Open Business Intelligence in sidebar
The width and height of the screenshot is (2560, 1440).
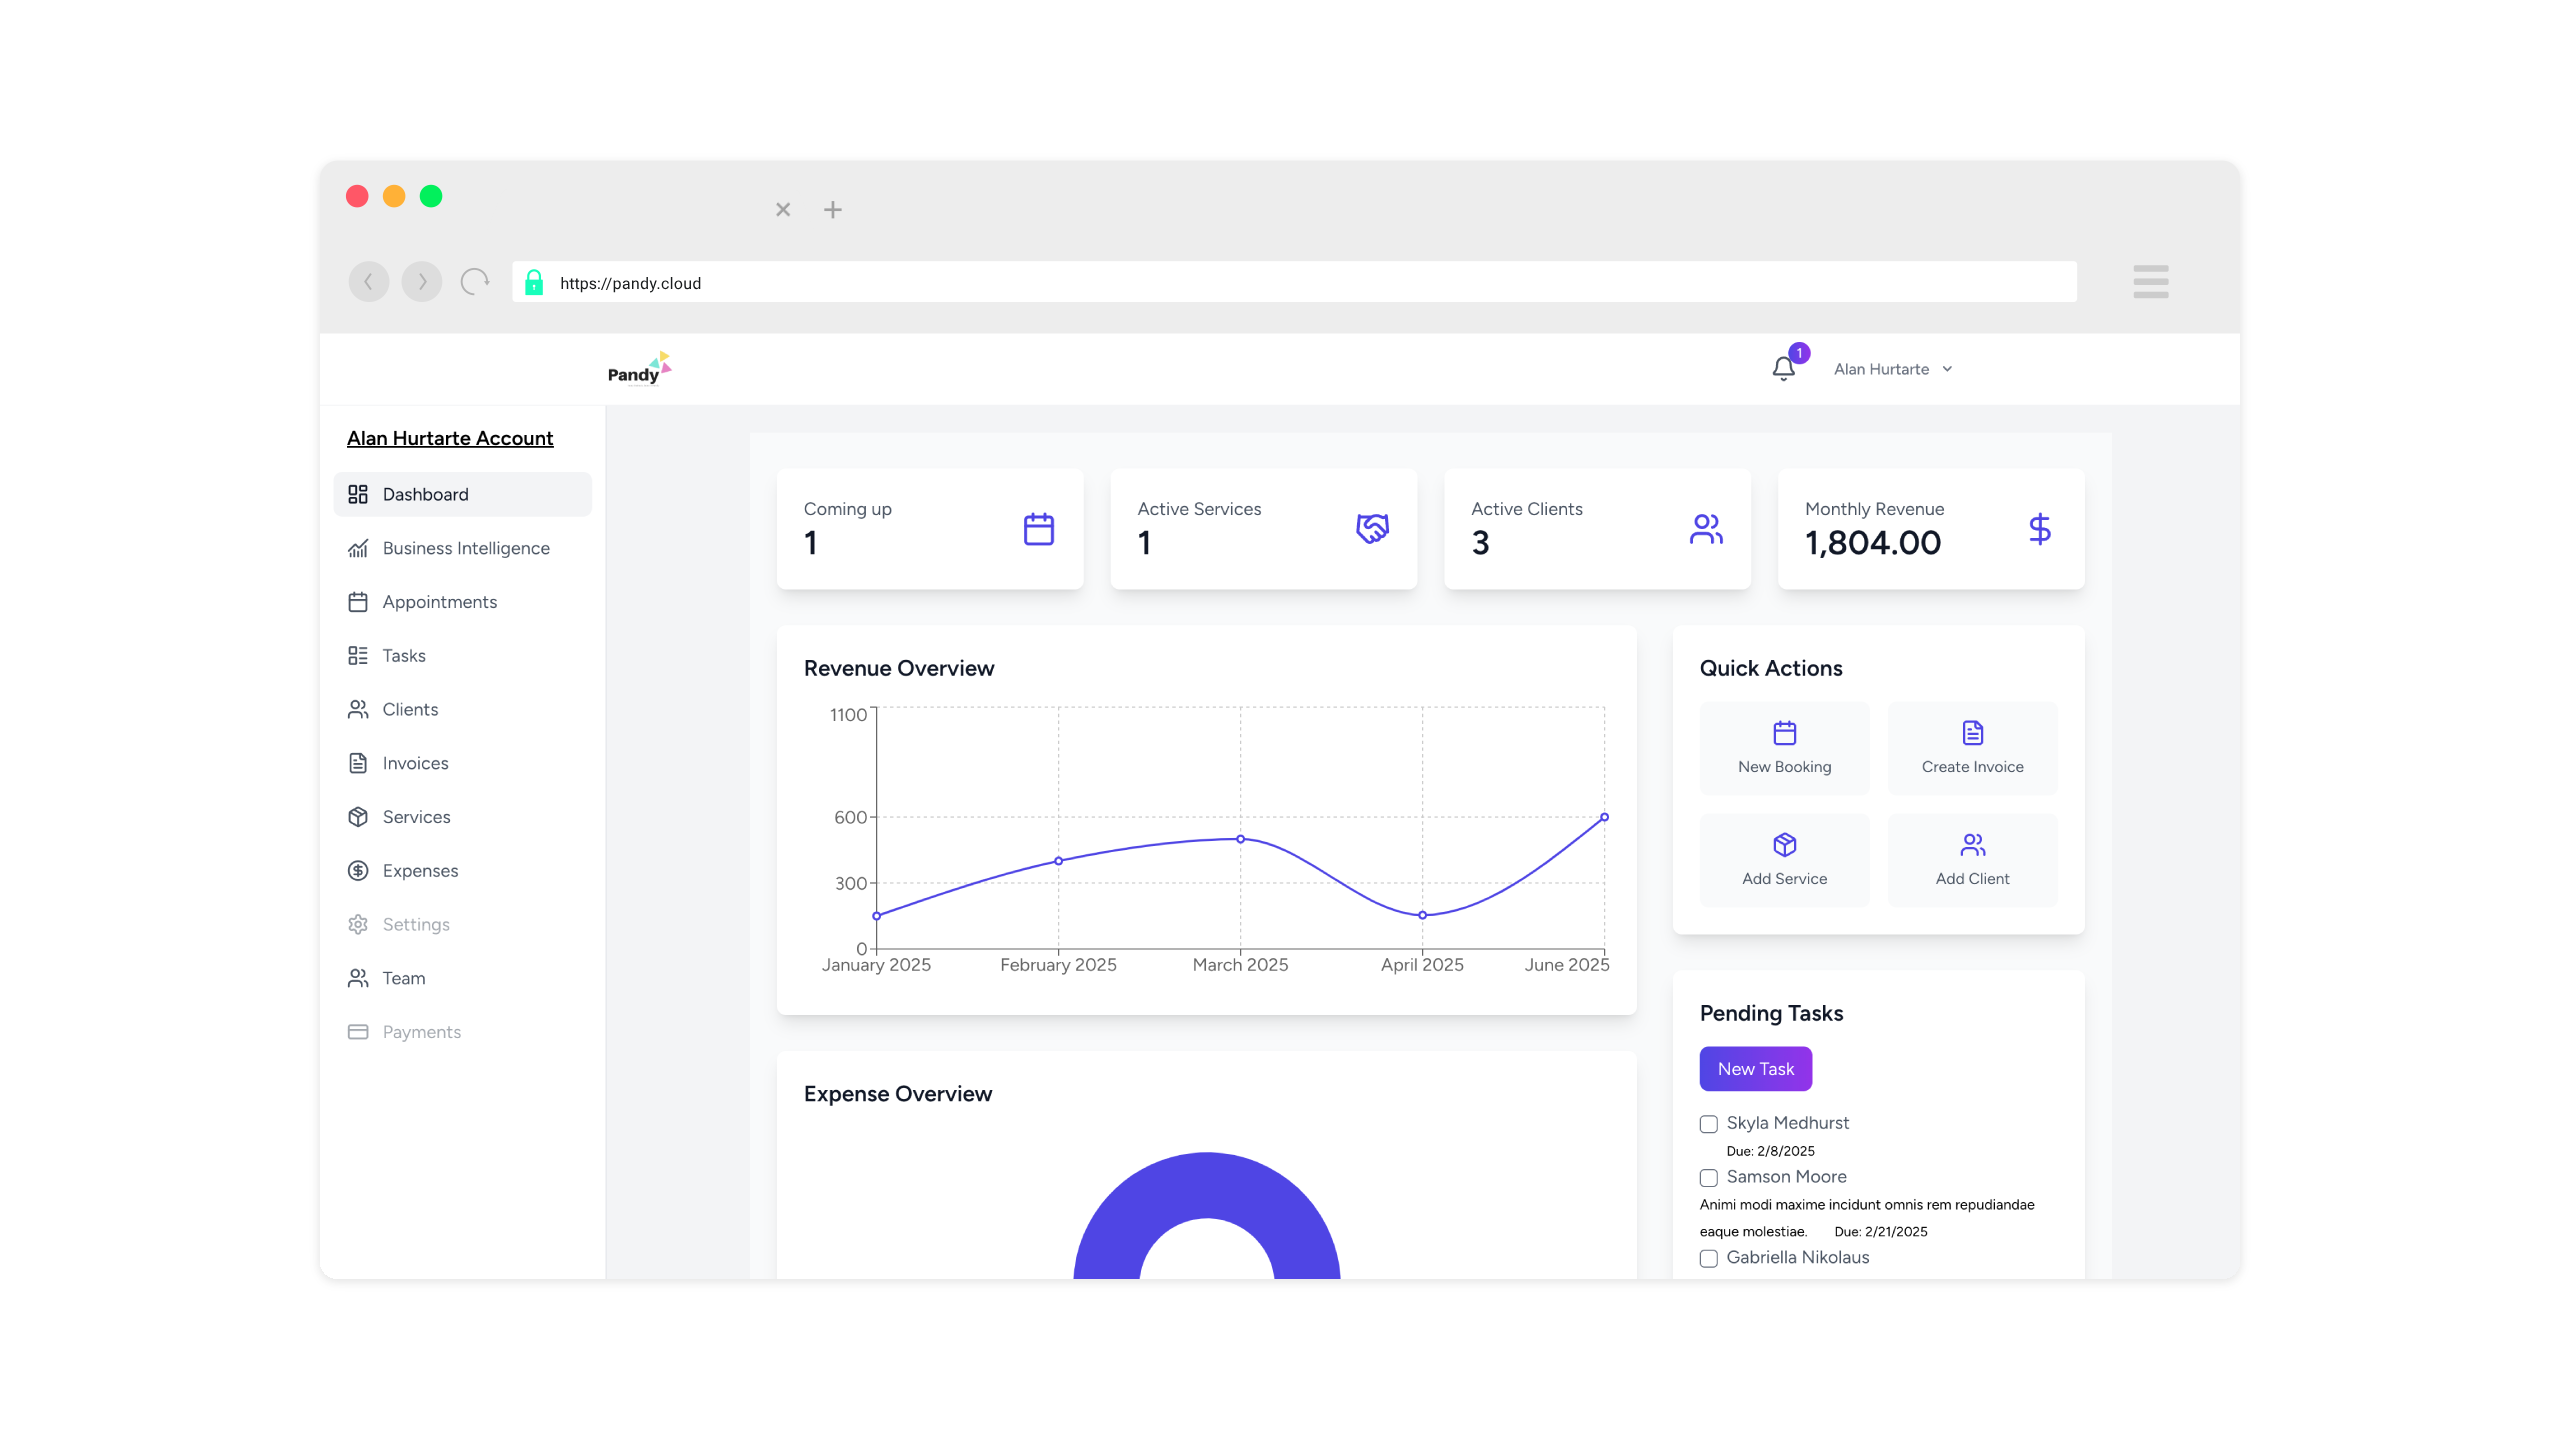[x=465, y=548]
